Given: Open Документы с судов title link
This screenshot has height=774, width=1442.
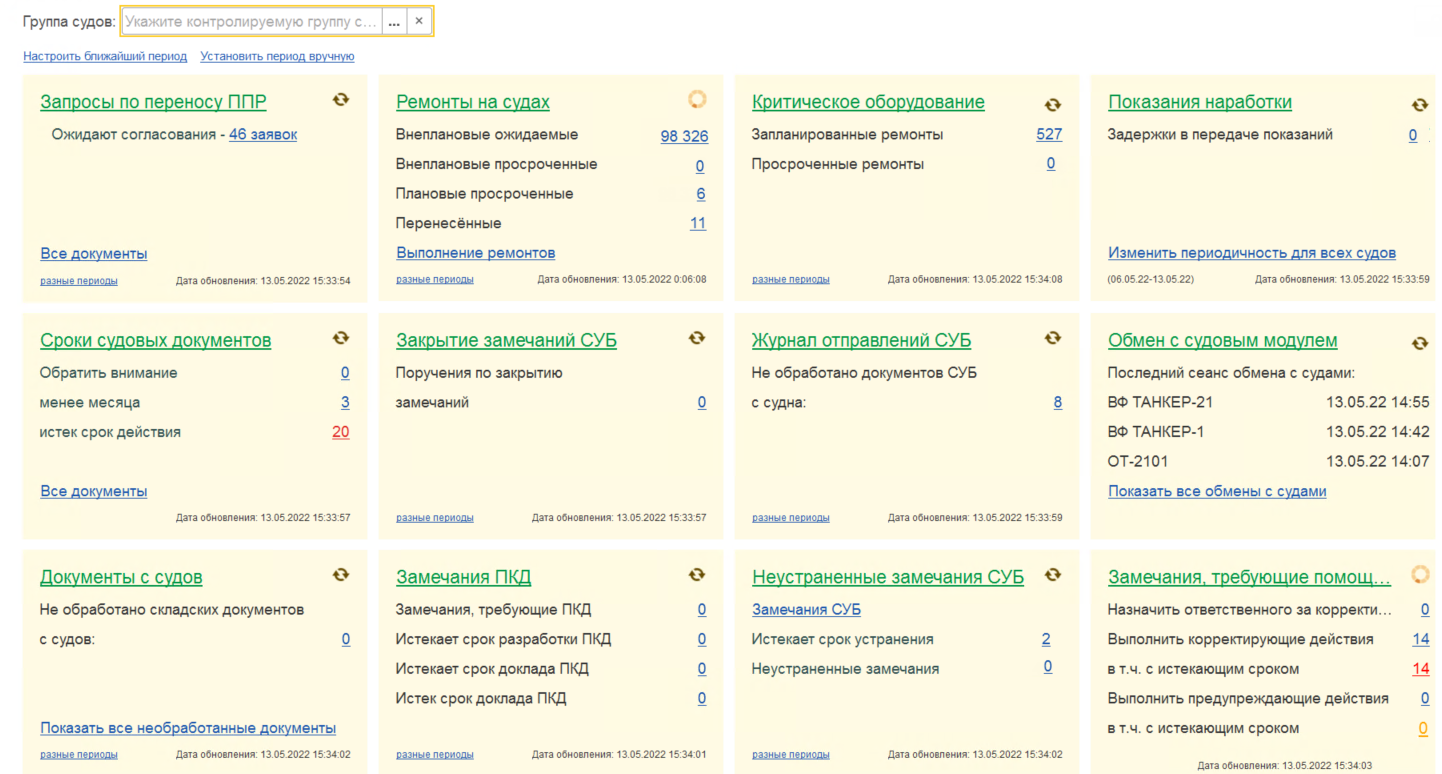Looking at the screenshot, I should point(121,578).
